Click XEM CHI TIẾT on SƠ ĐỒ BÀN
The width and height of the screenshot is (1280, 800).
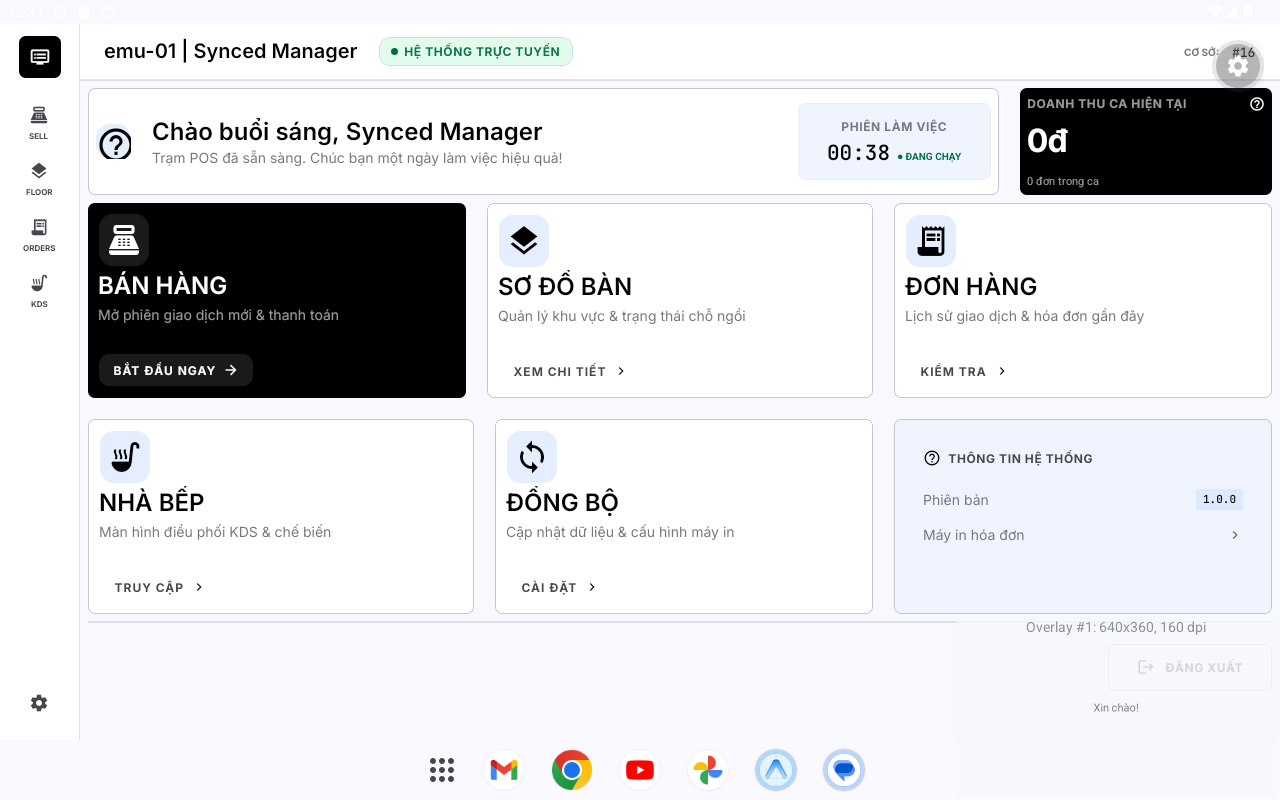570,371
